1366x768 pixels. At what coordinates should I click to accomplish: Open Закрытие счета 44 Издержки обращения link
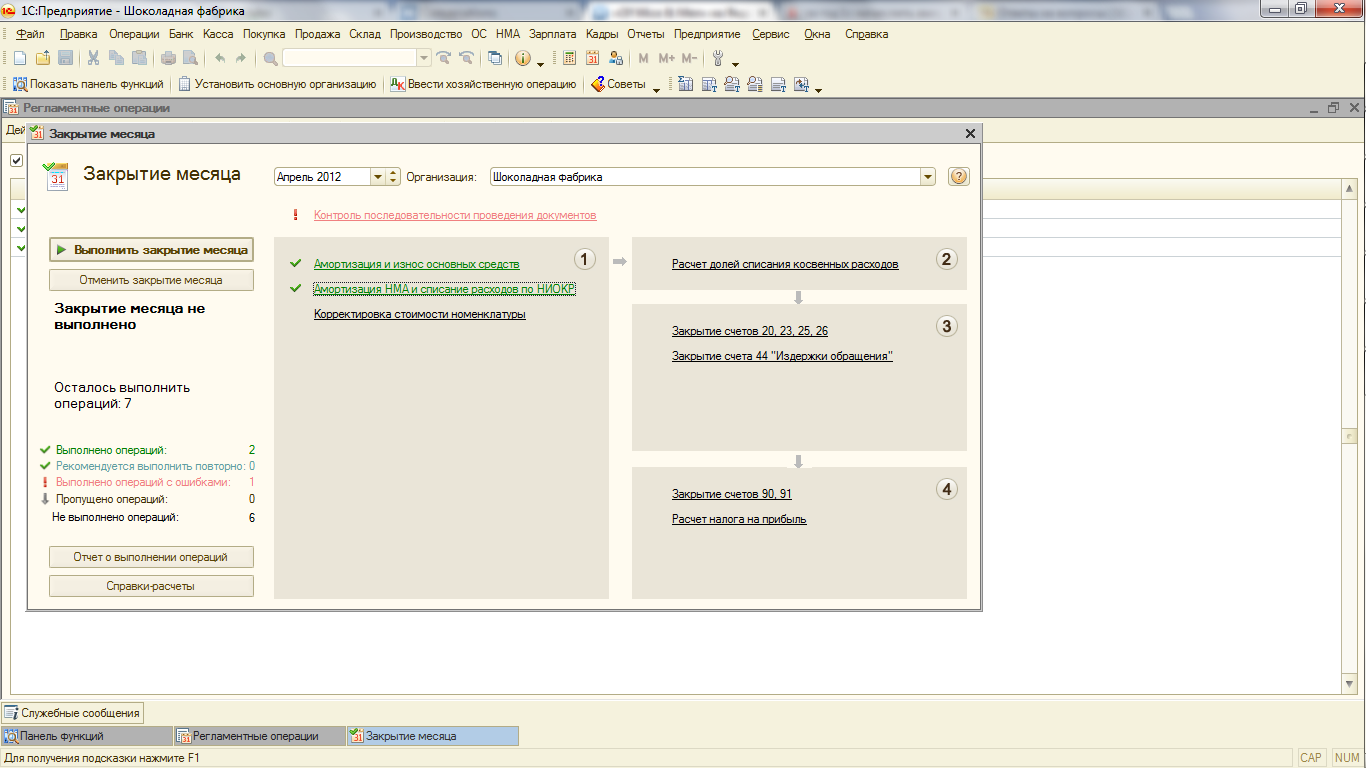click(782, 356)
